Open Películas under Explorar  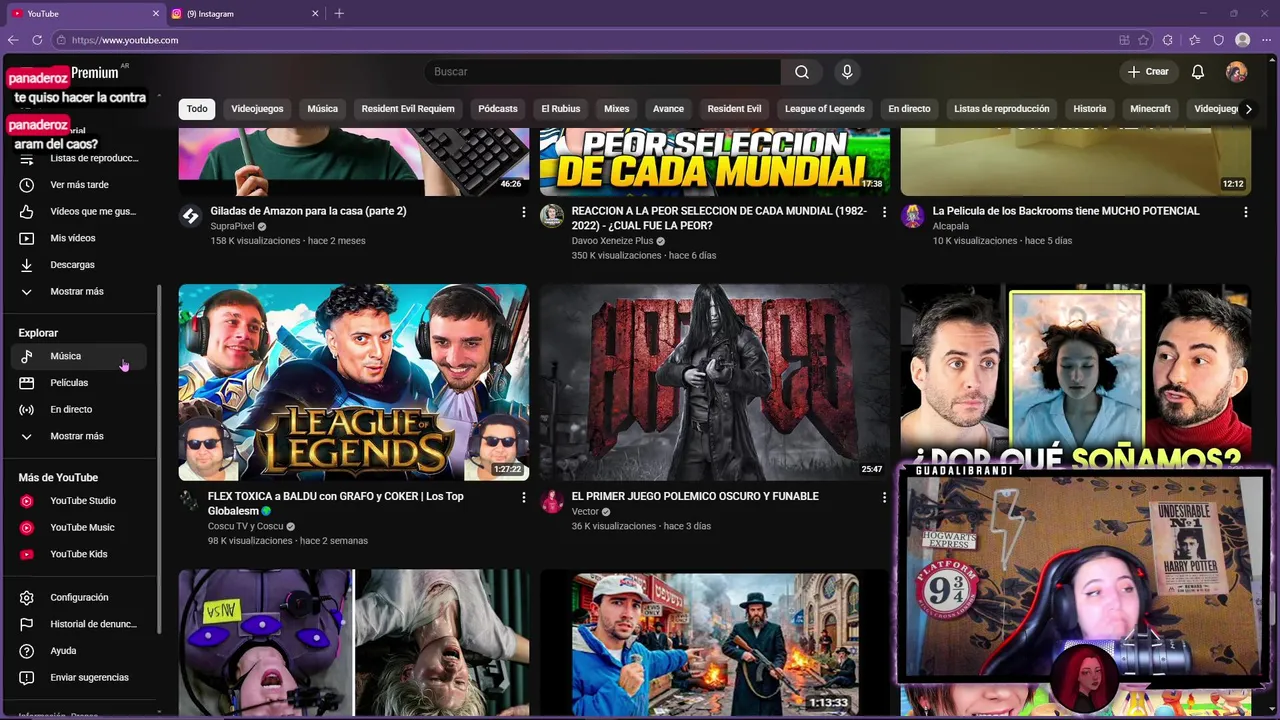(80, 383)
